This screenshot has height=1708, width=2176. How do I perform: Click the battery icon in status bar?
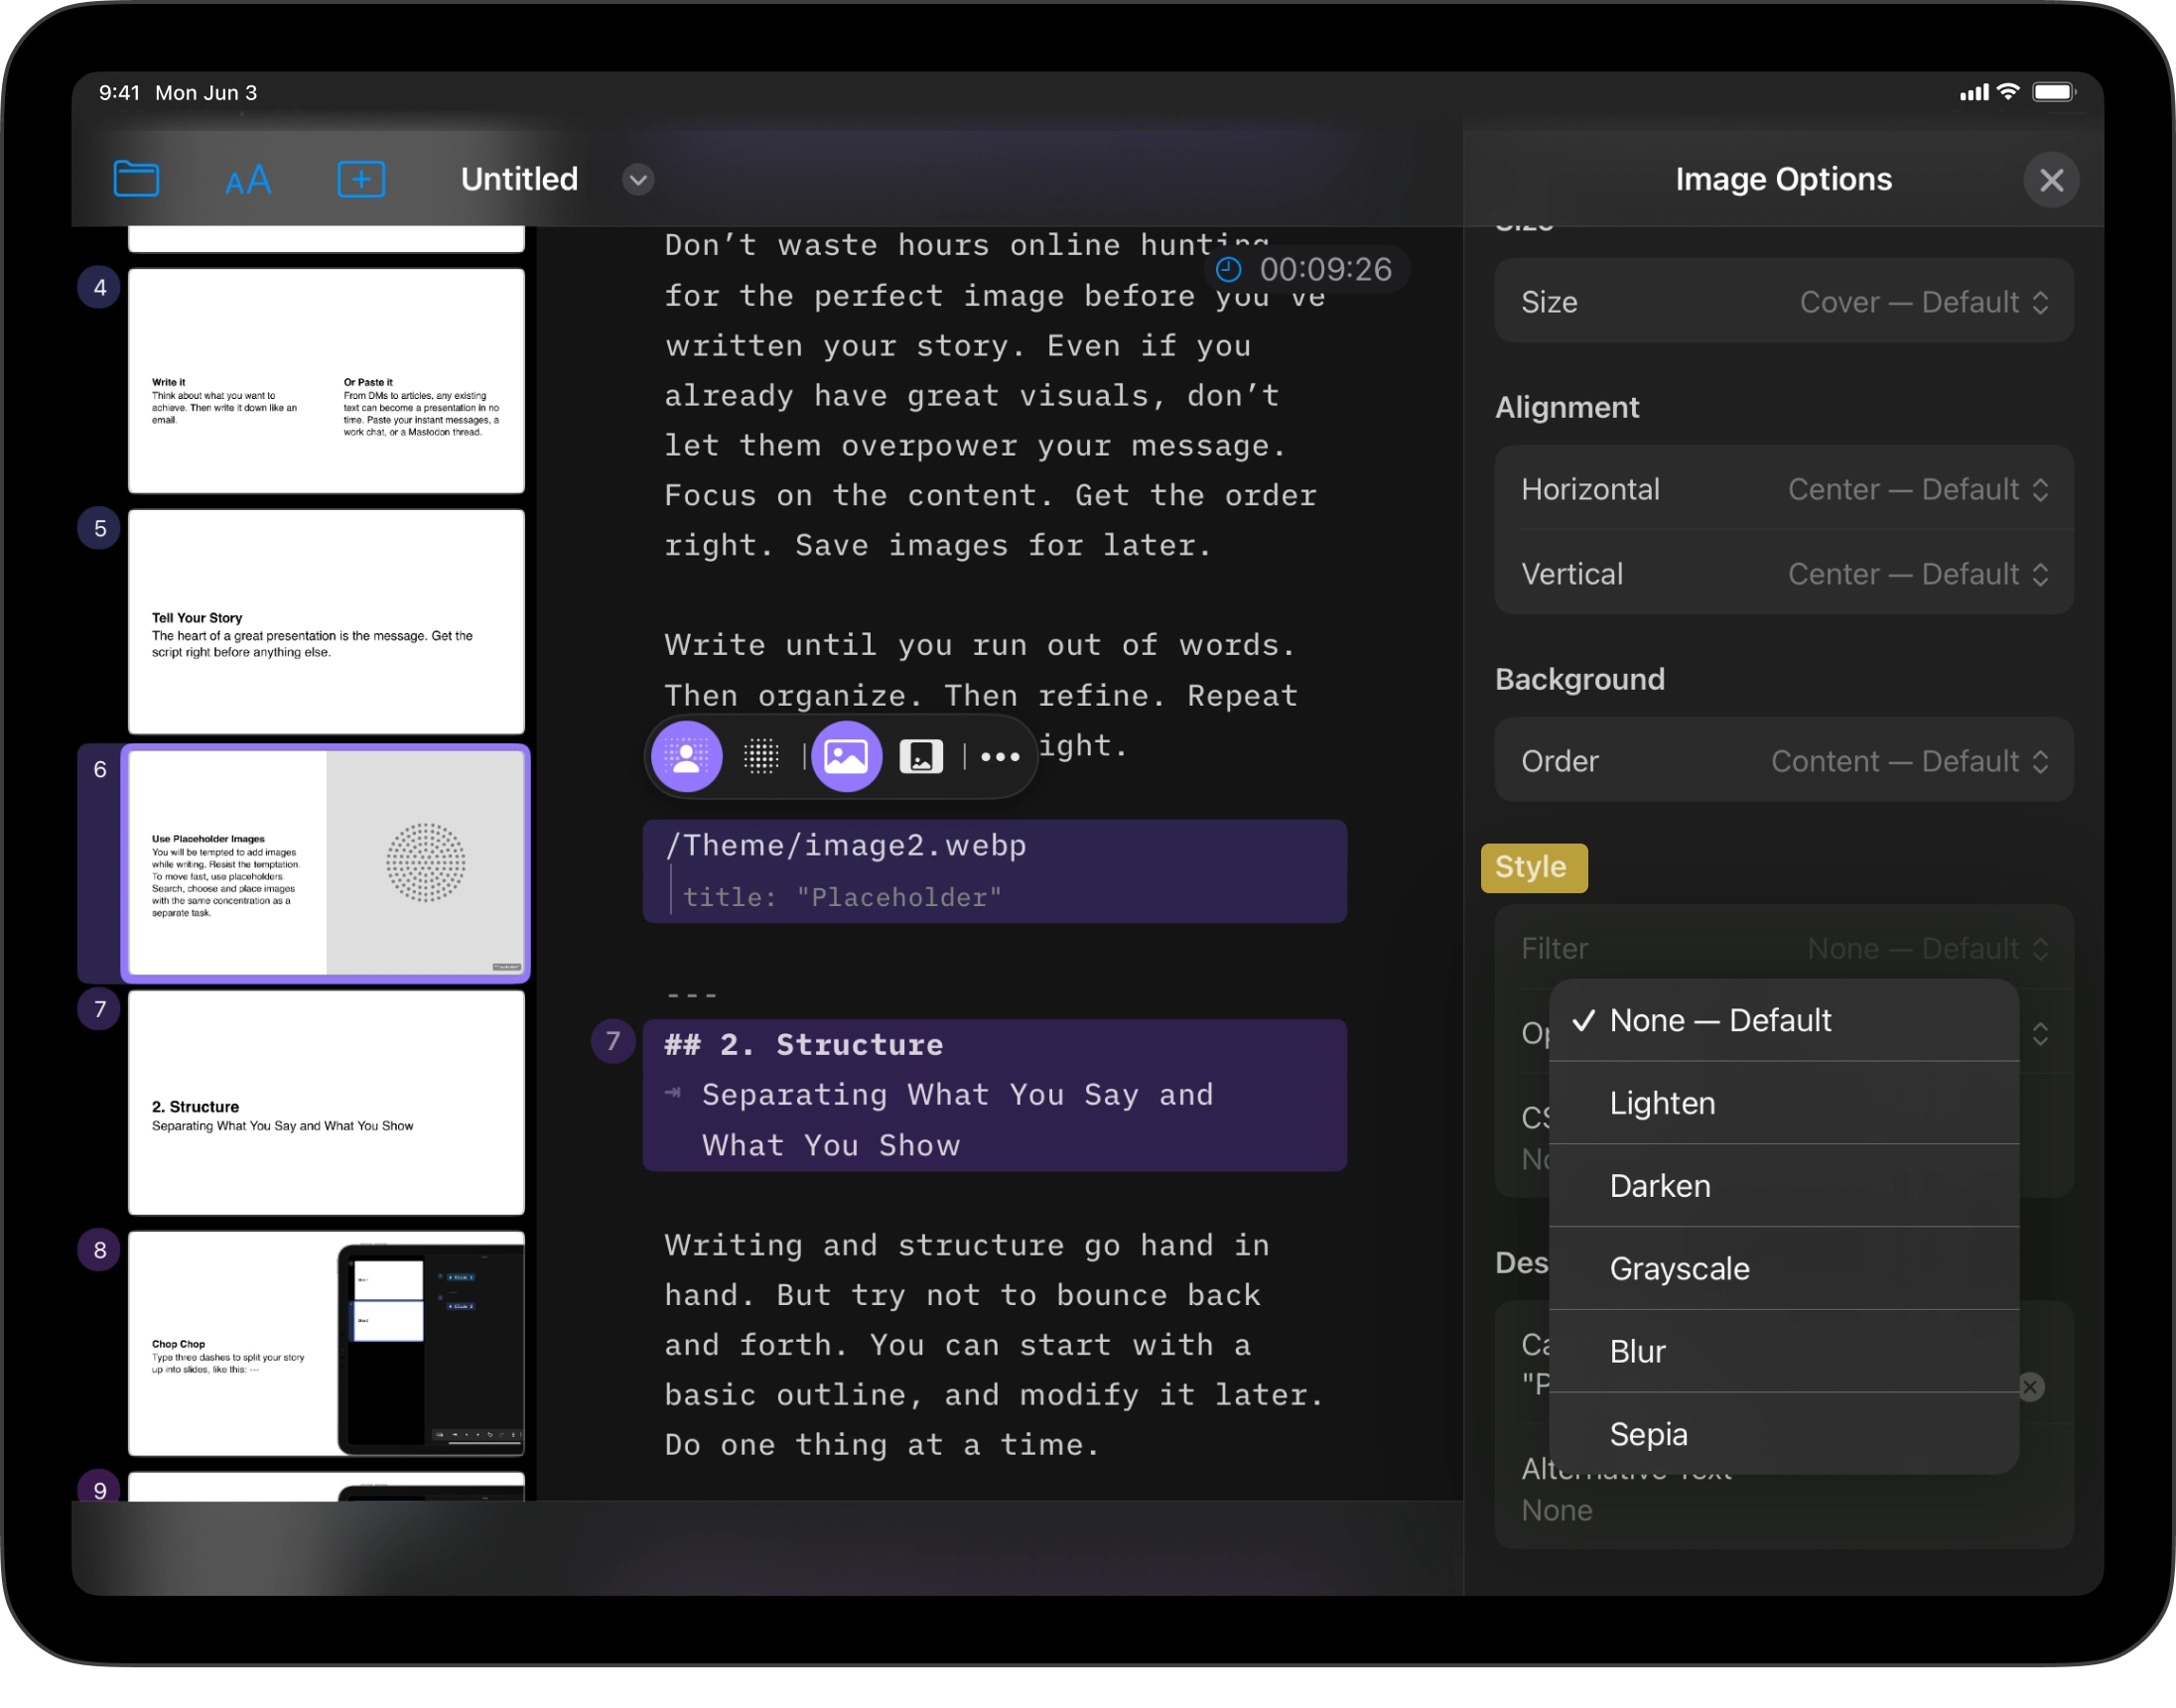tap(2054, 92)
